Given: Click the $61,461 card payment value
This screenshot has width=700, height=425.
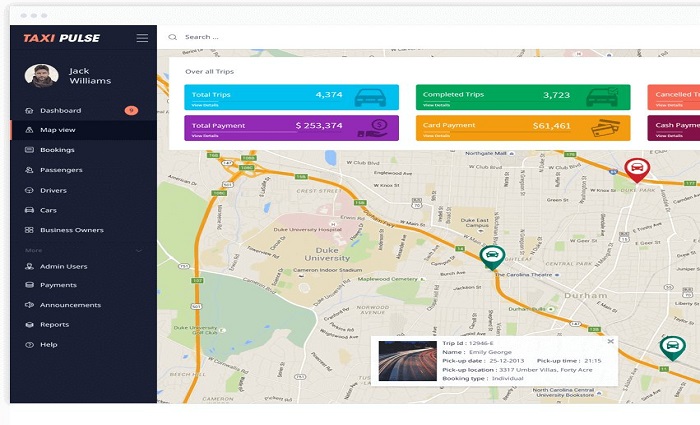Looking at the screenshot, I should [x=551, y=126].
